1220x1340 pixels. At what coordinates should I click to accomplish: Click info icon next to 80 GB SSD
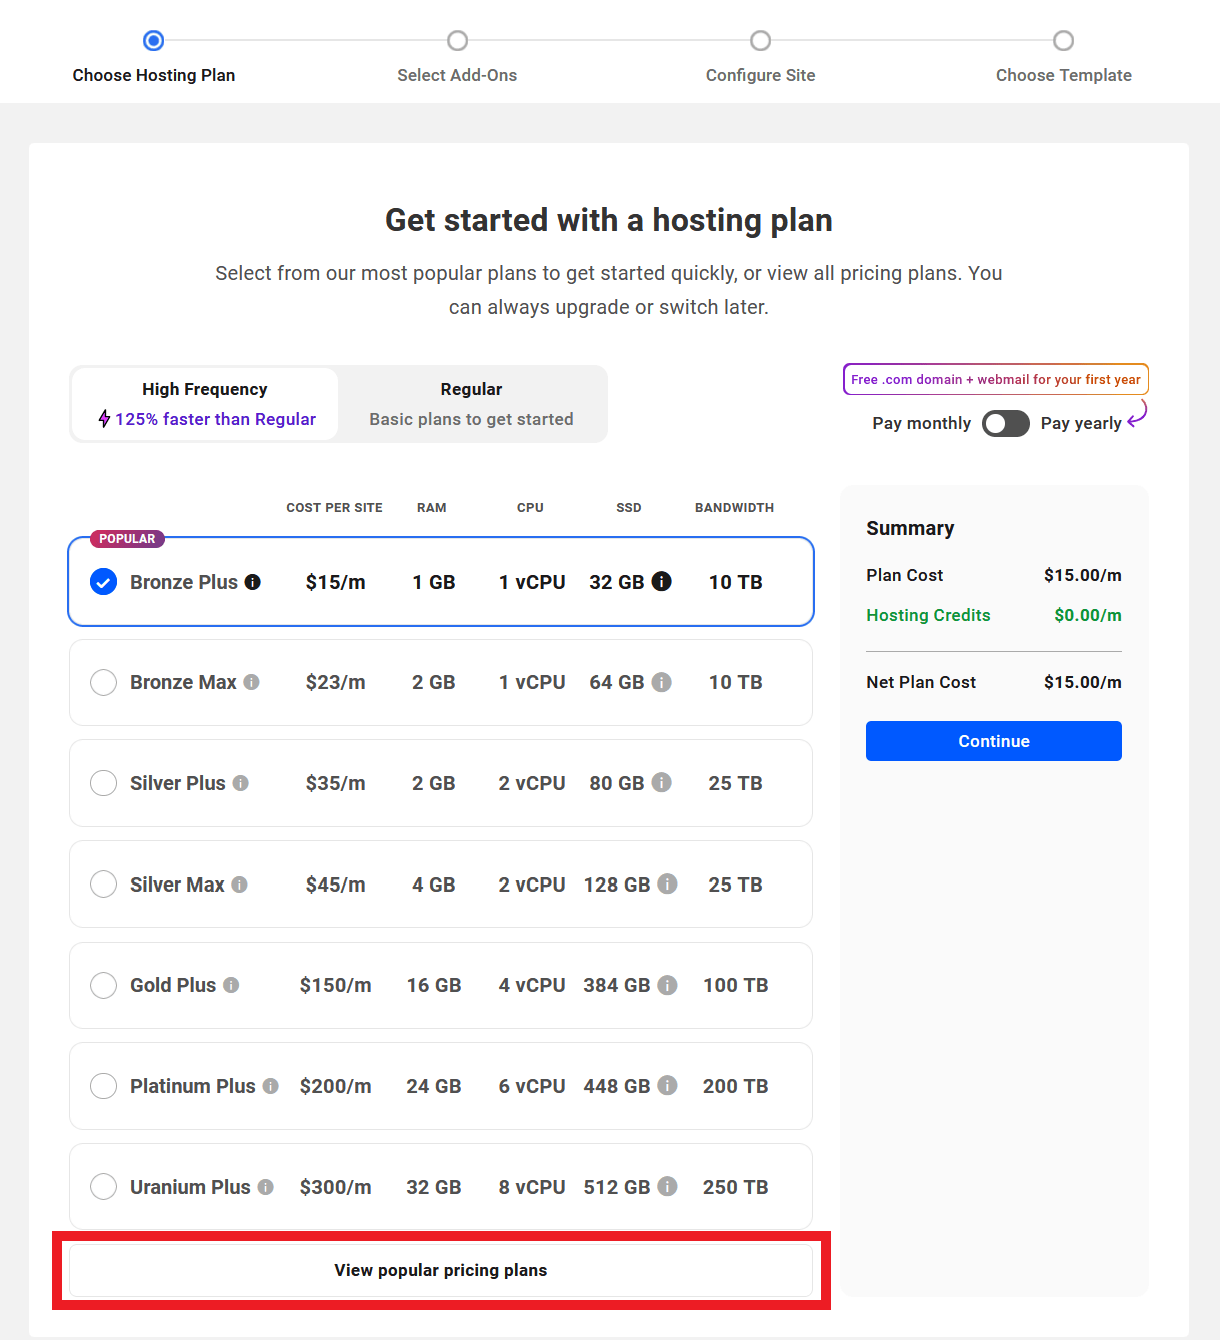pyautogui.click(x=662, y=782)
